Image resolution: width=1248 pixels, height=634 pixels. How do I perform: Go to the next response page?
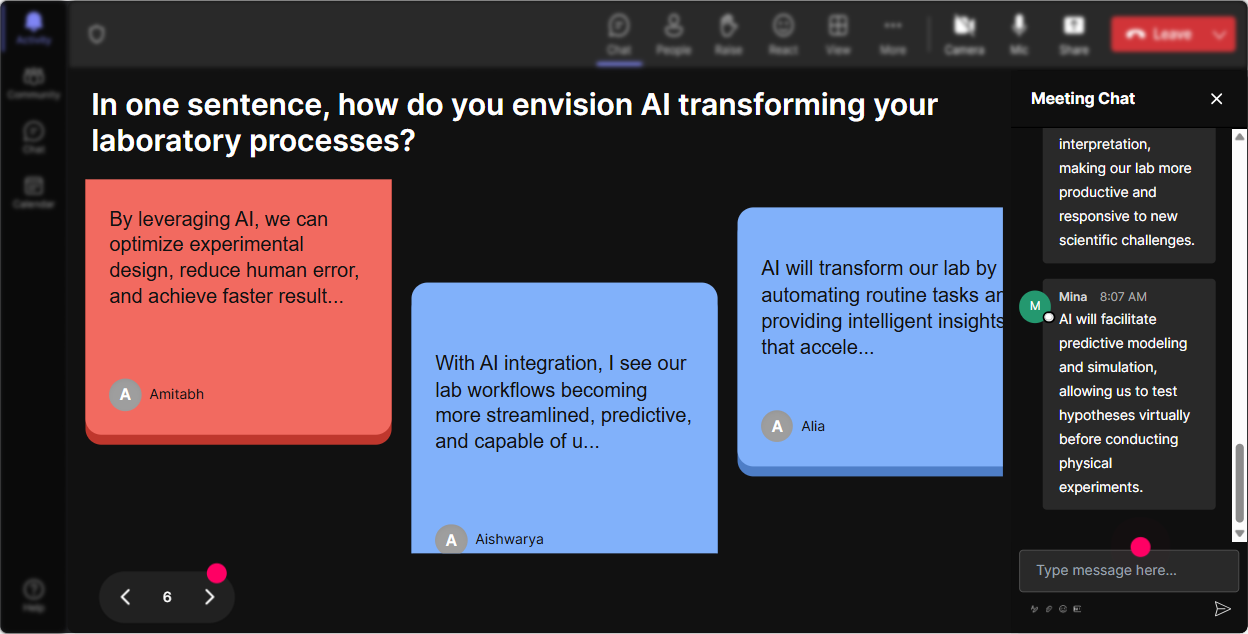click(x=209, y=597)
